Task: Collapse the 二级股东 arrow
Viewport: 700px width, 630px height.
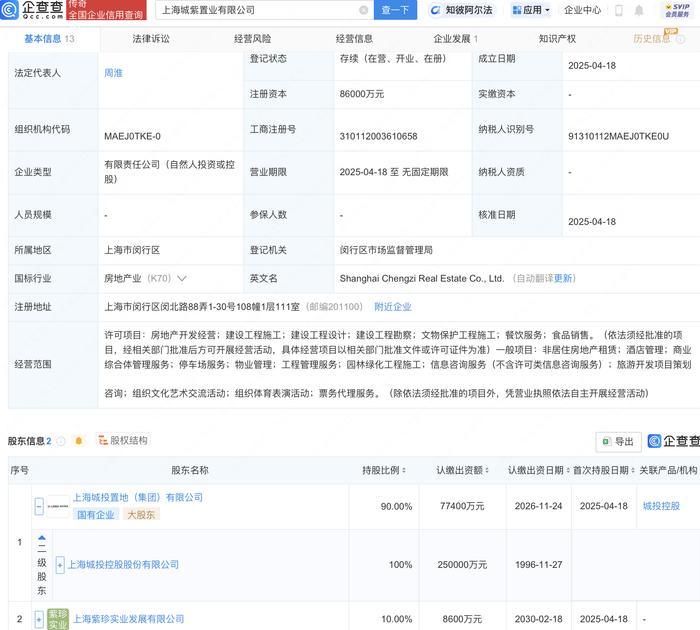Action: [42, 538]
